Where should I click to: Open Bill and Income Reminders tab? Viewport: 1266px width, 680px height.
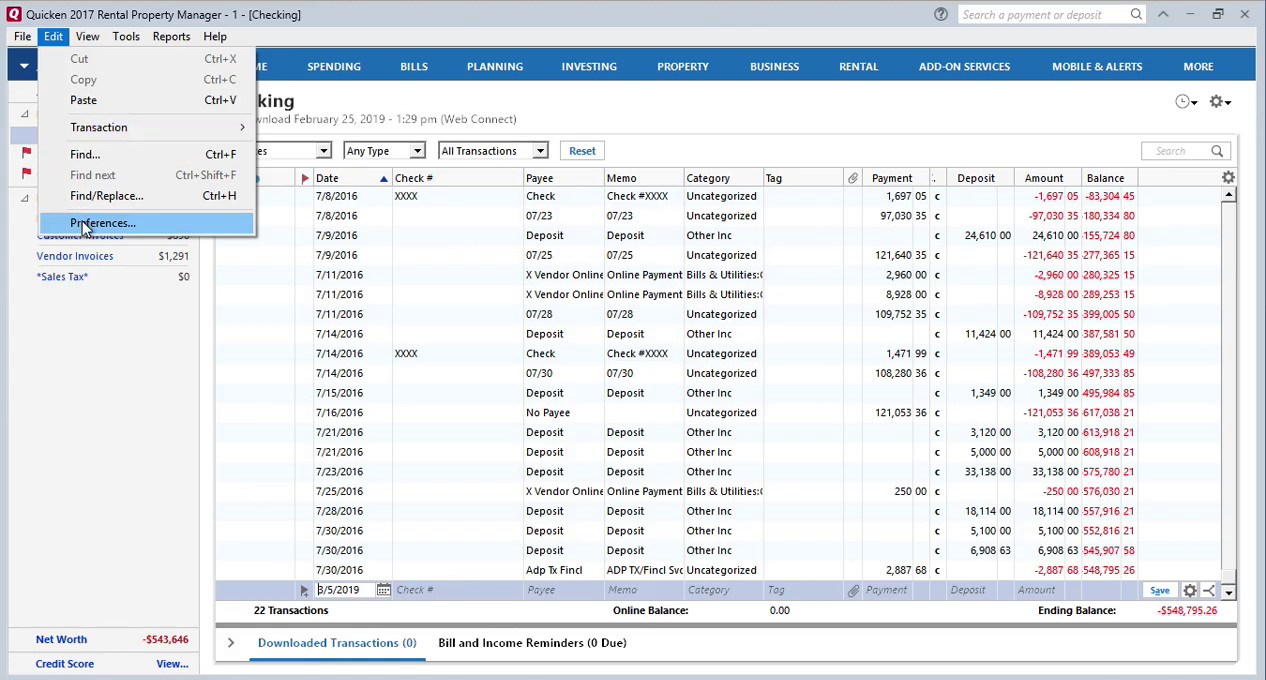point(532,643)
